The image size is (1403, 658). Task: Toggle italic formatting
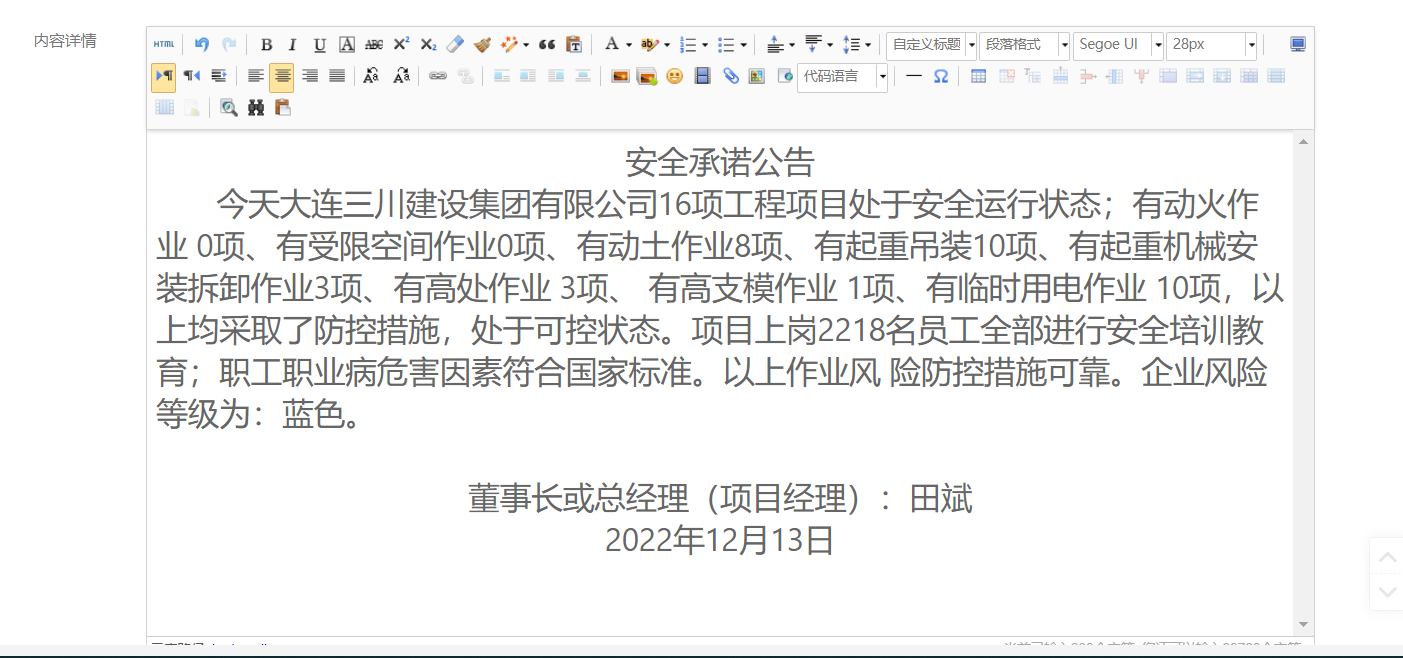click(293, 44)
